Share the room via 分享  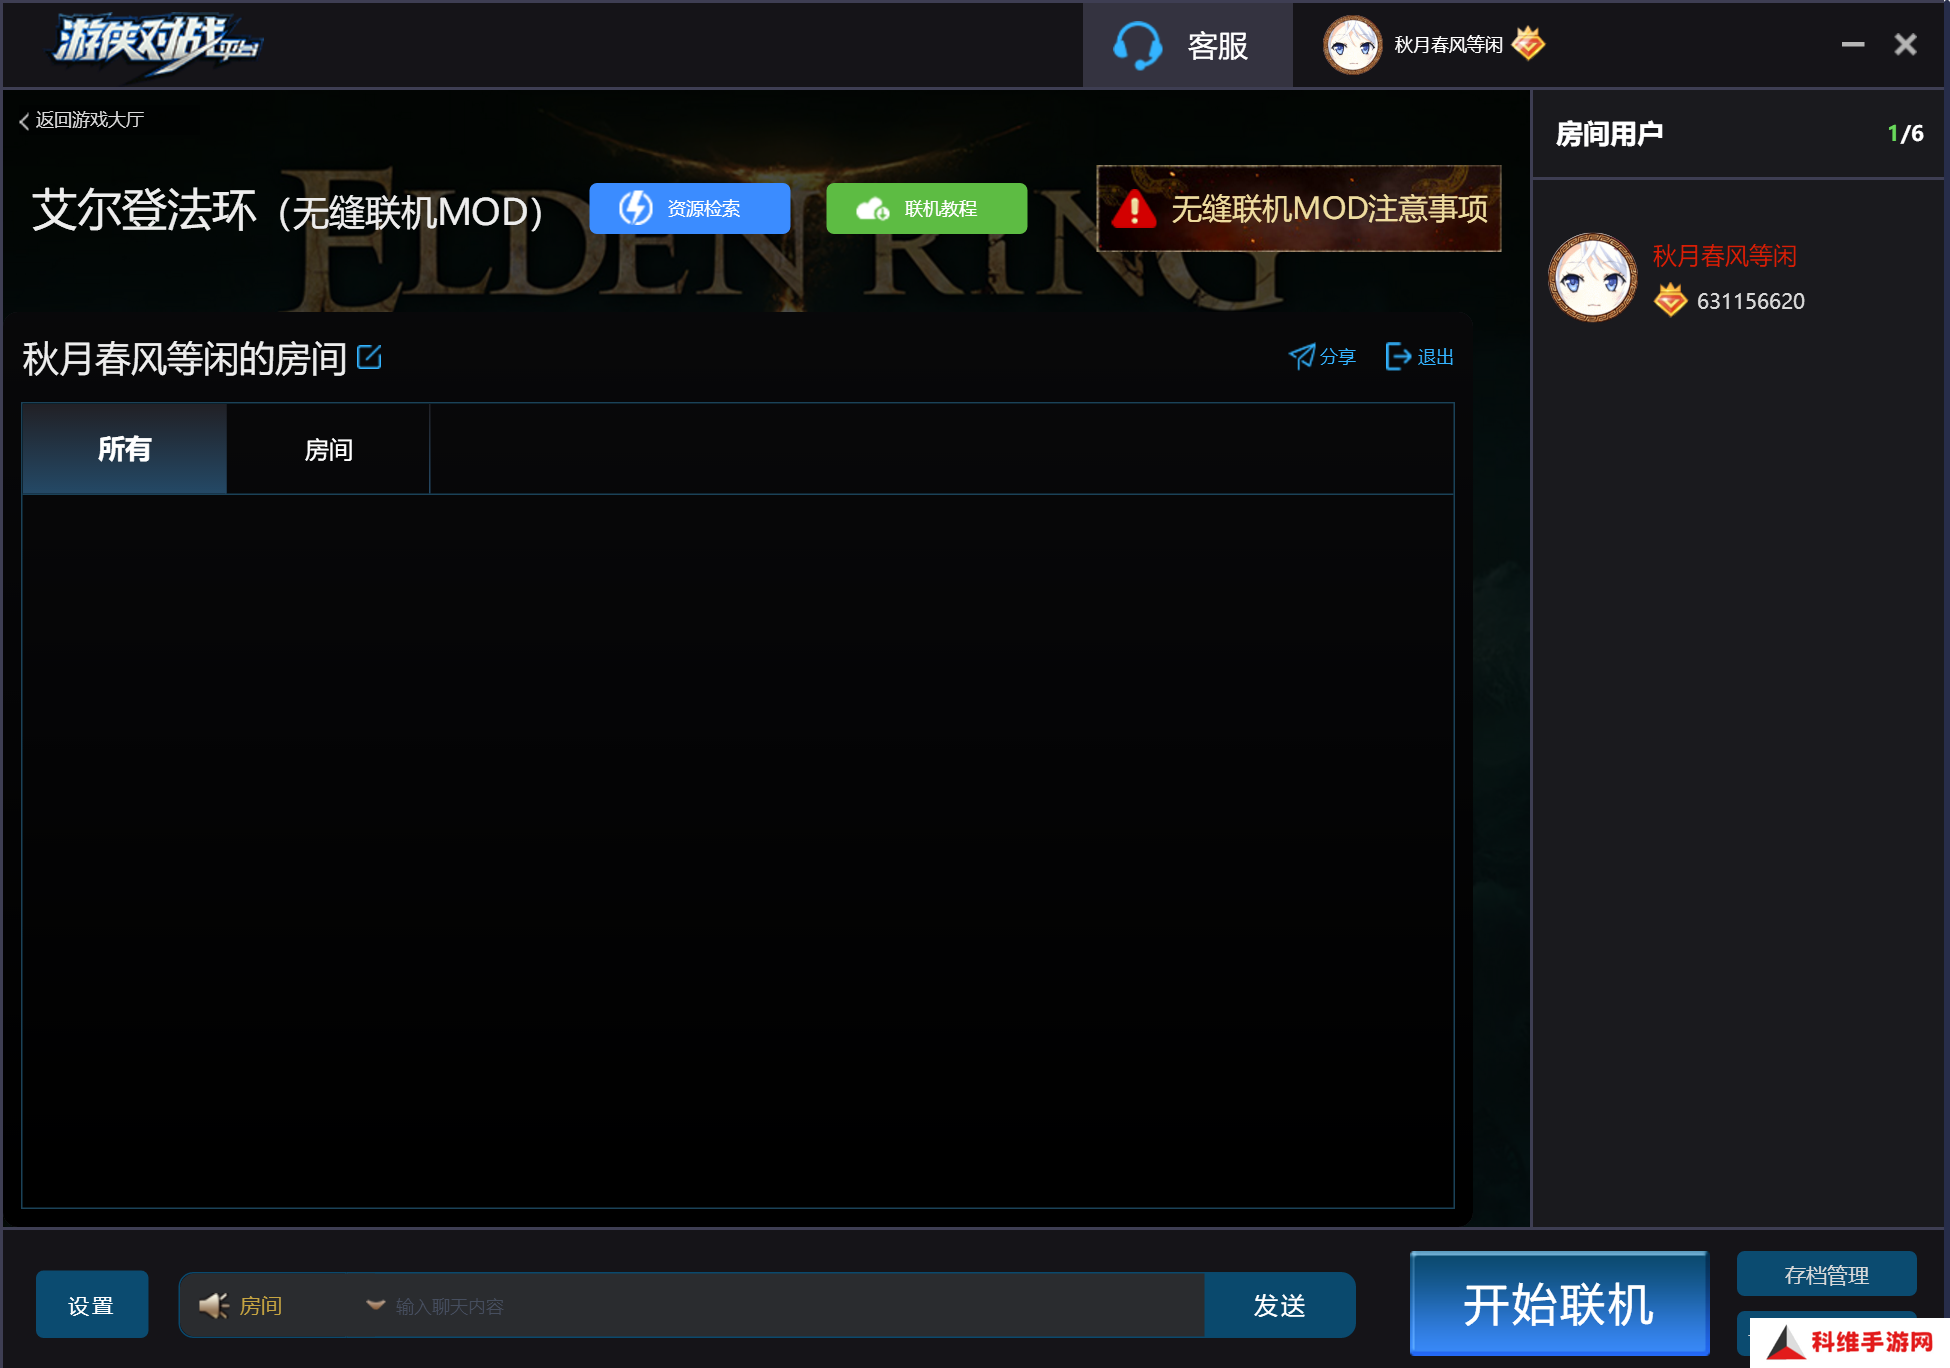coord(1322,357)
